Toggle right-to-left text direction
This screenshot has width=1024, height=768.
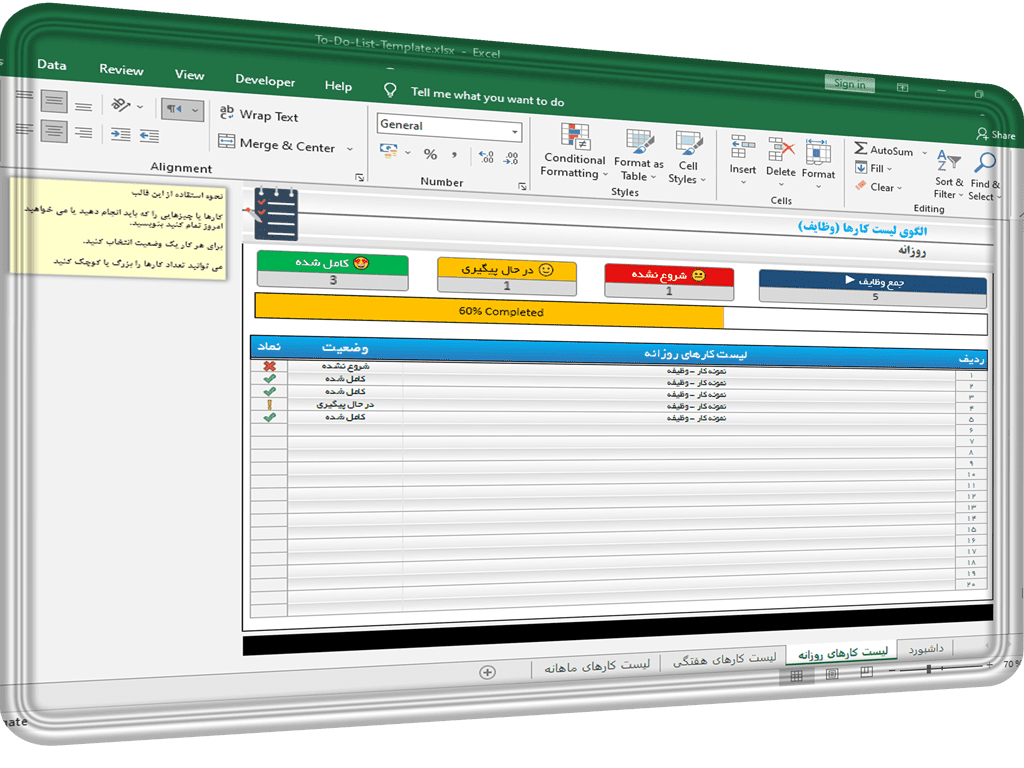point(174,109)
